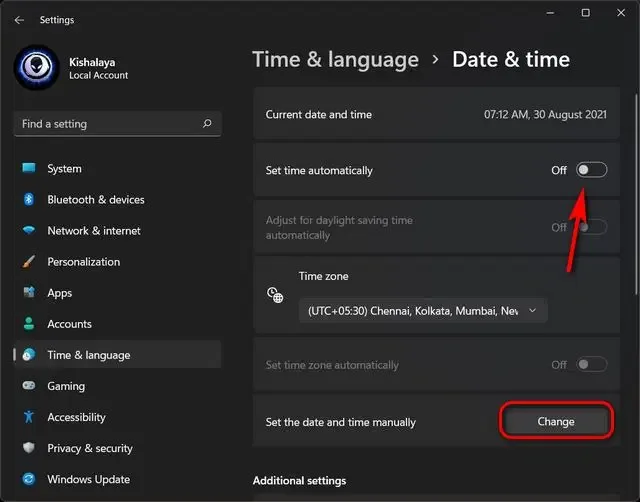640x502 pixels.
Task: Toggle Set time zone automatically switch
Action: (591, 364)
